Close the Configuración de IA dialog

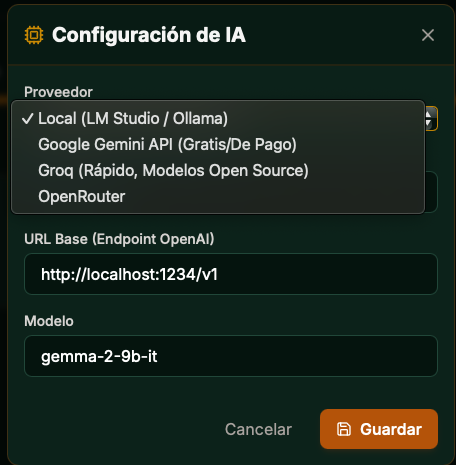tap(428, 35)
